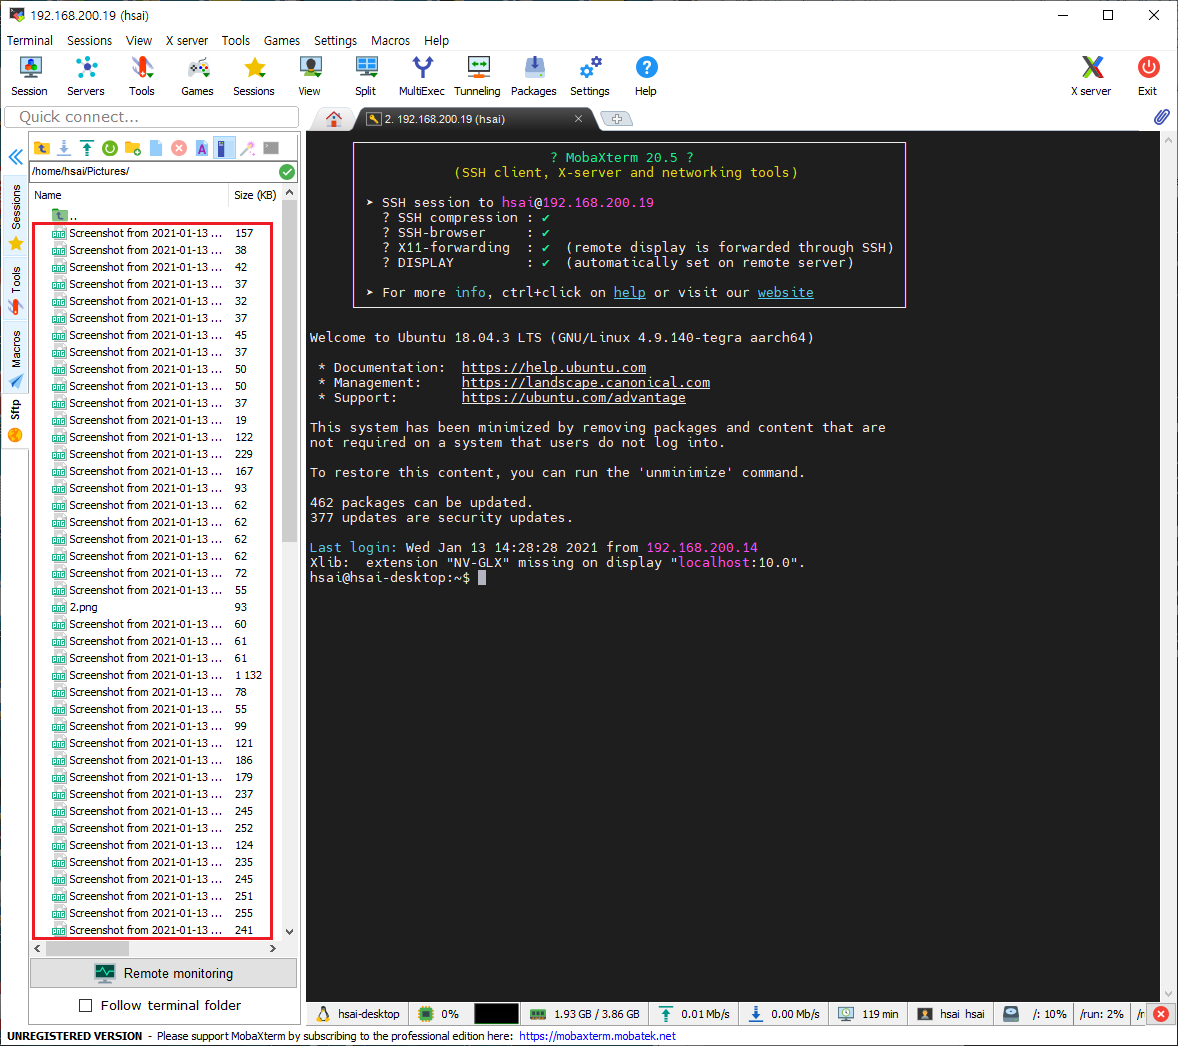The image size is (1178, 1046).
Task: Open the ubuntu.com/advantage link
Action: tap(573, 398)
